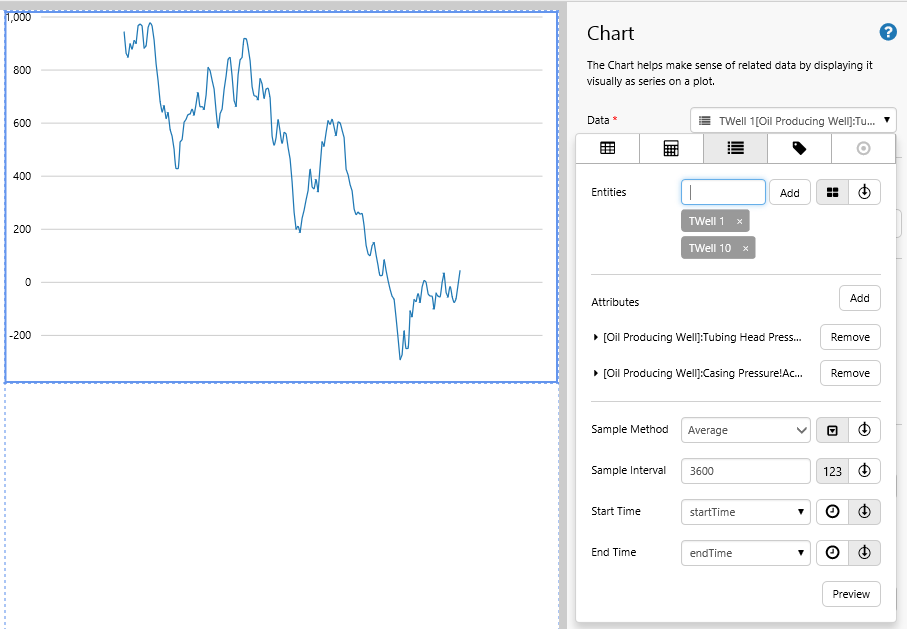Add a new attribute
907x629 pixels.
click(x=859, y=298)
